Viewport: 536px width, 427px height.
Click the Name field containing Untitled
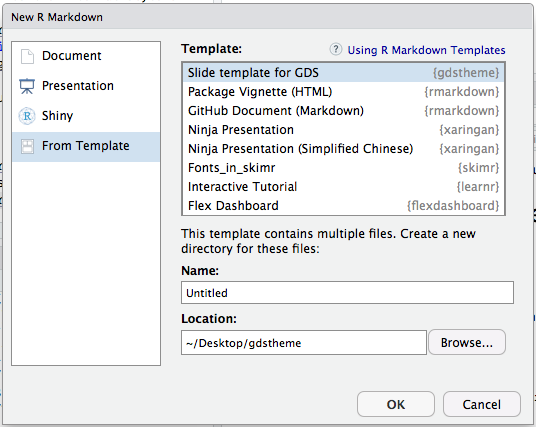click(347, 293)
